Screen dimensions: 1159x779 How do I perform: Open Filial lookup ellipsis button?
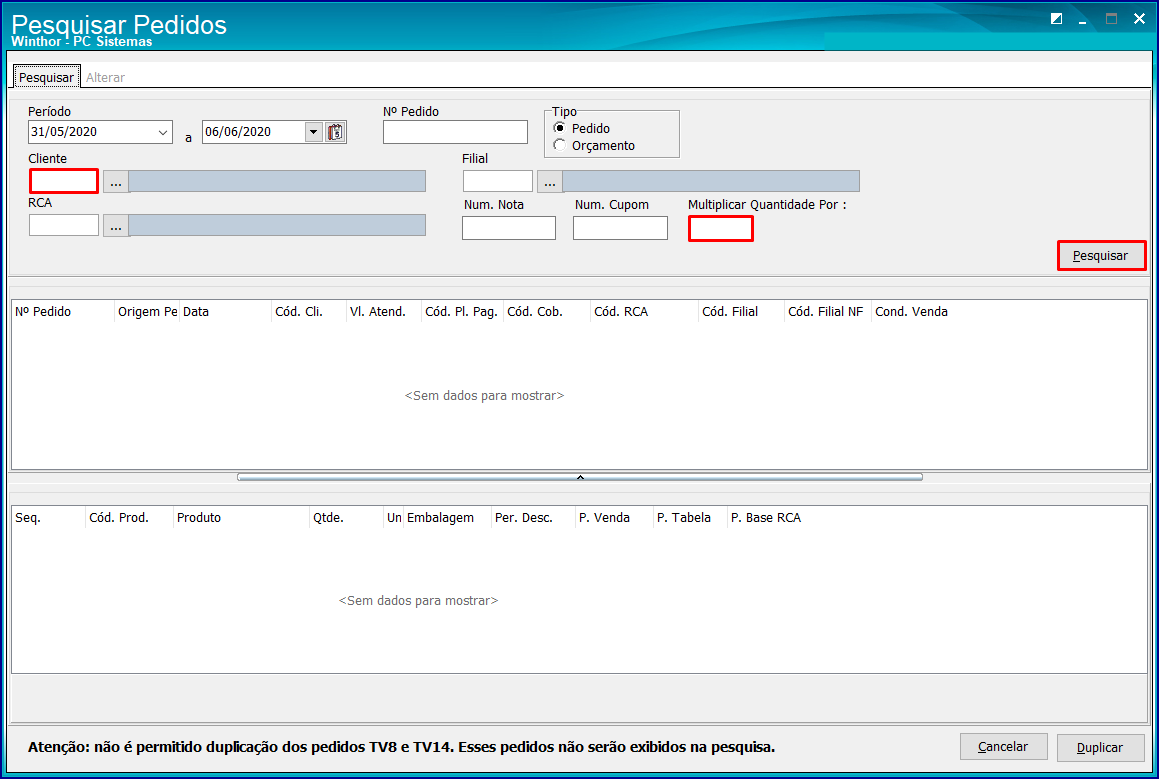tap(550, 182)
